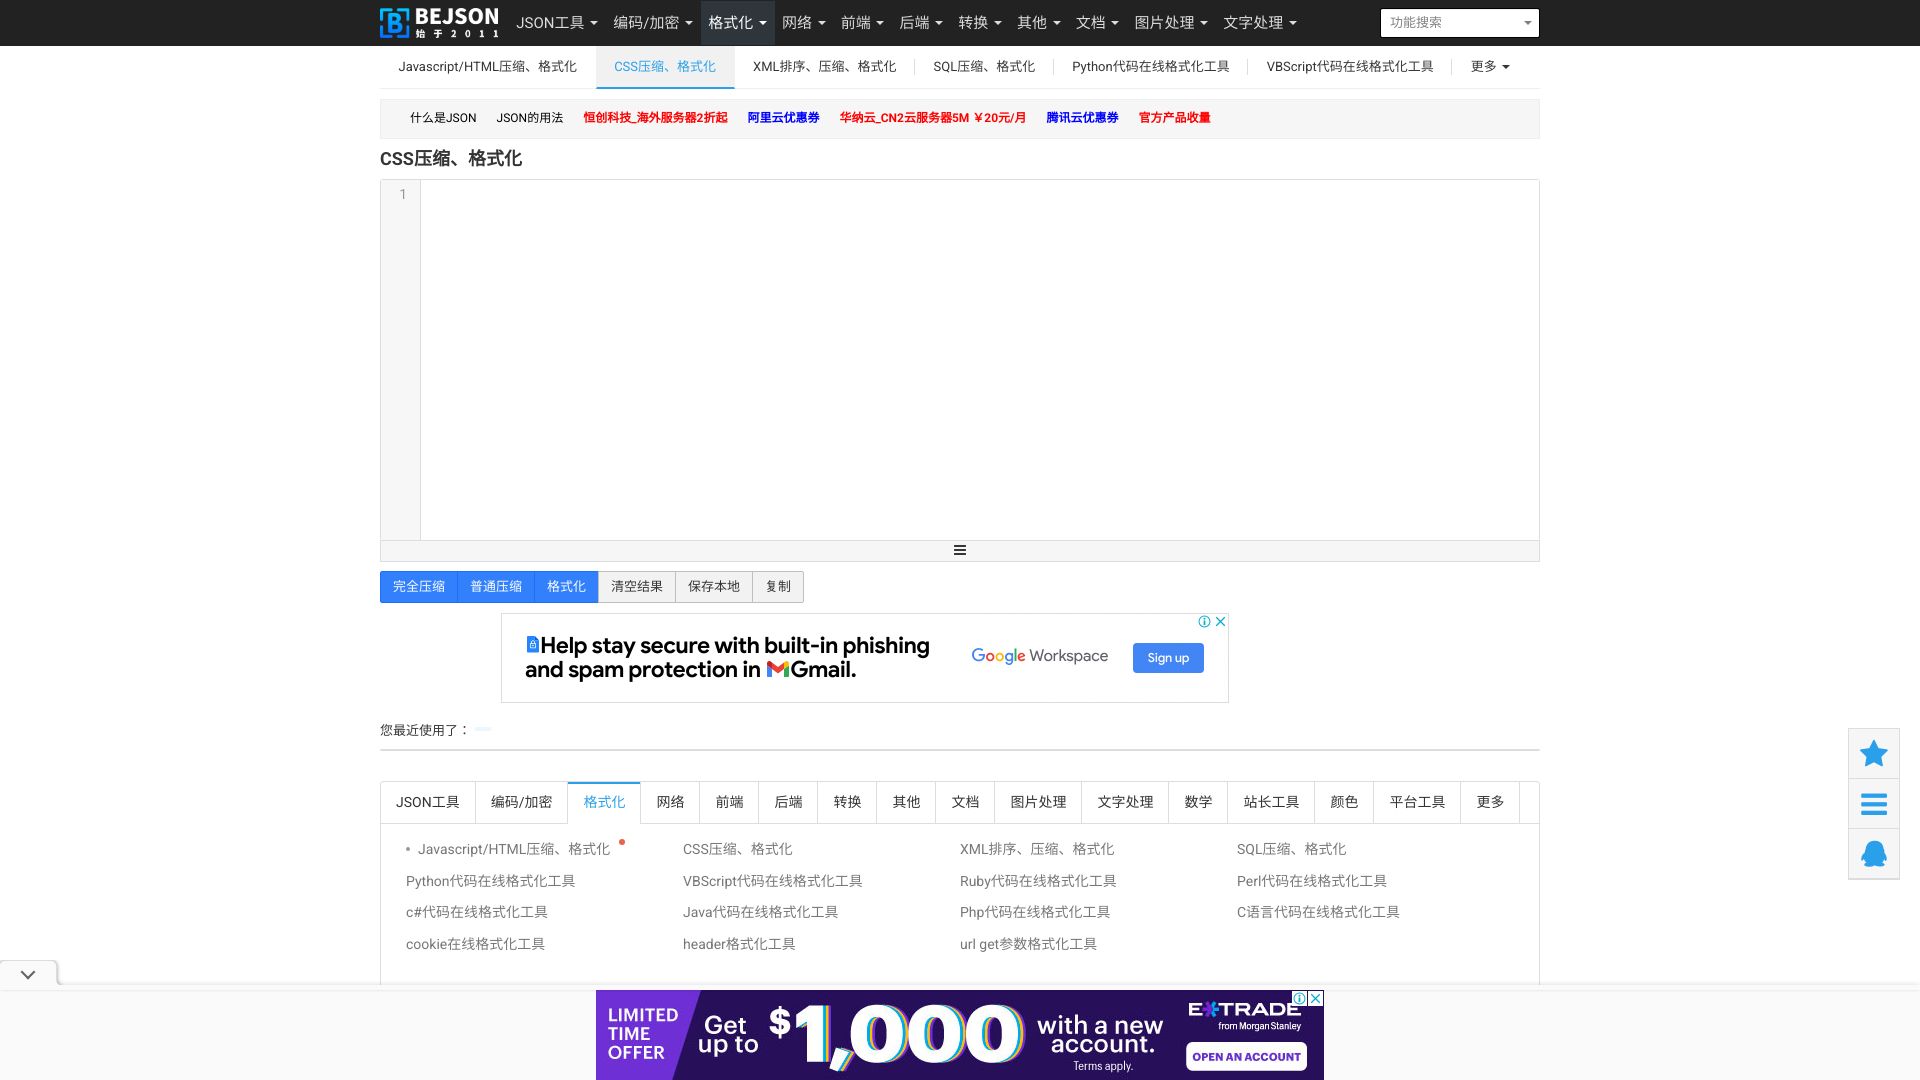Viewport: 1920px width, 1080px height.
Task: Click the editor resize handle icon
Action: [959, 550]
